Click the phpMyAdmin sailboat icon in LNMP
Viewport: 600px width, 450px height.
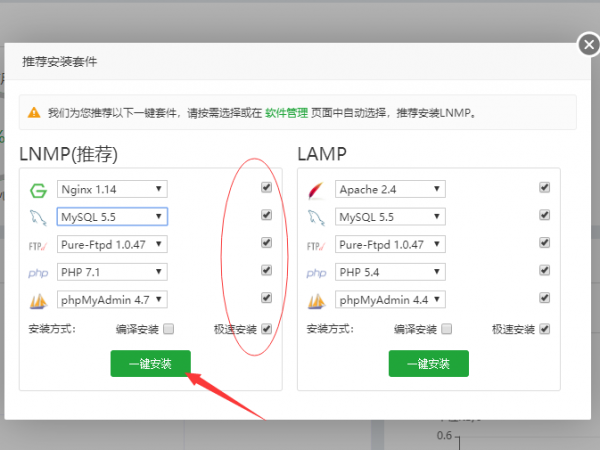tap(39, 299)
